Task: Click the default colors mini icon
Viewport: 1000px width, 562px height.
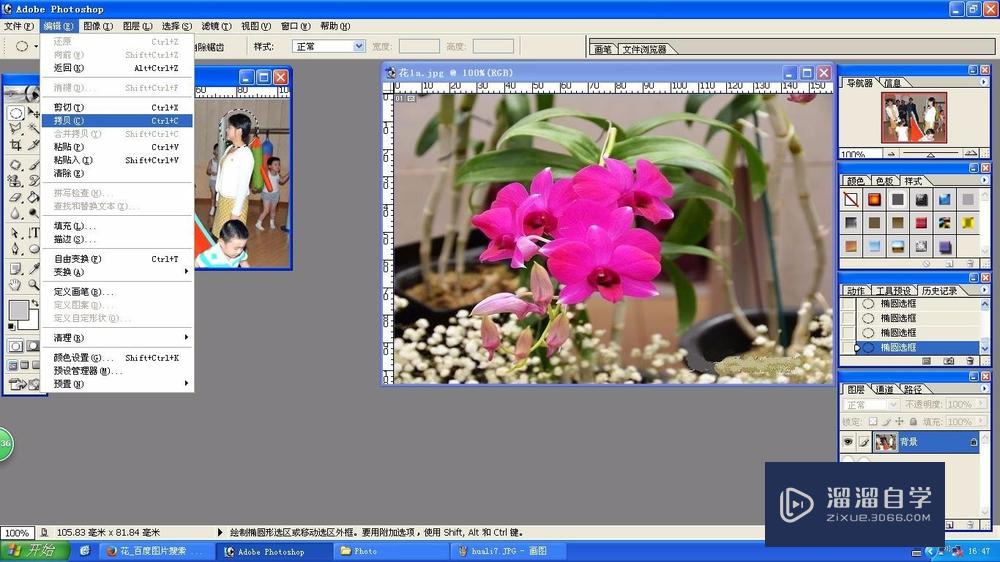Action: tap(11, 327)
